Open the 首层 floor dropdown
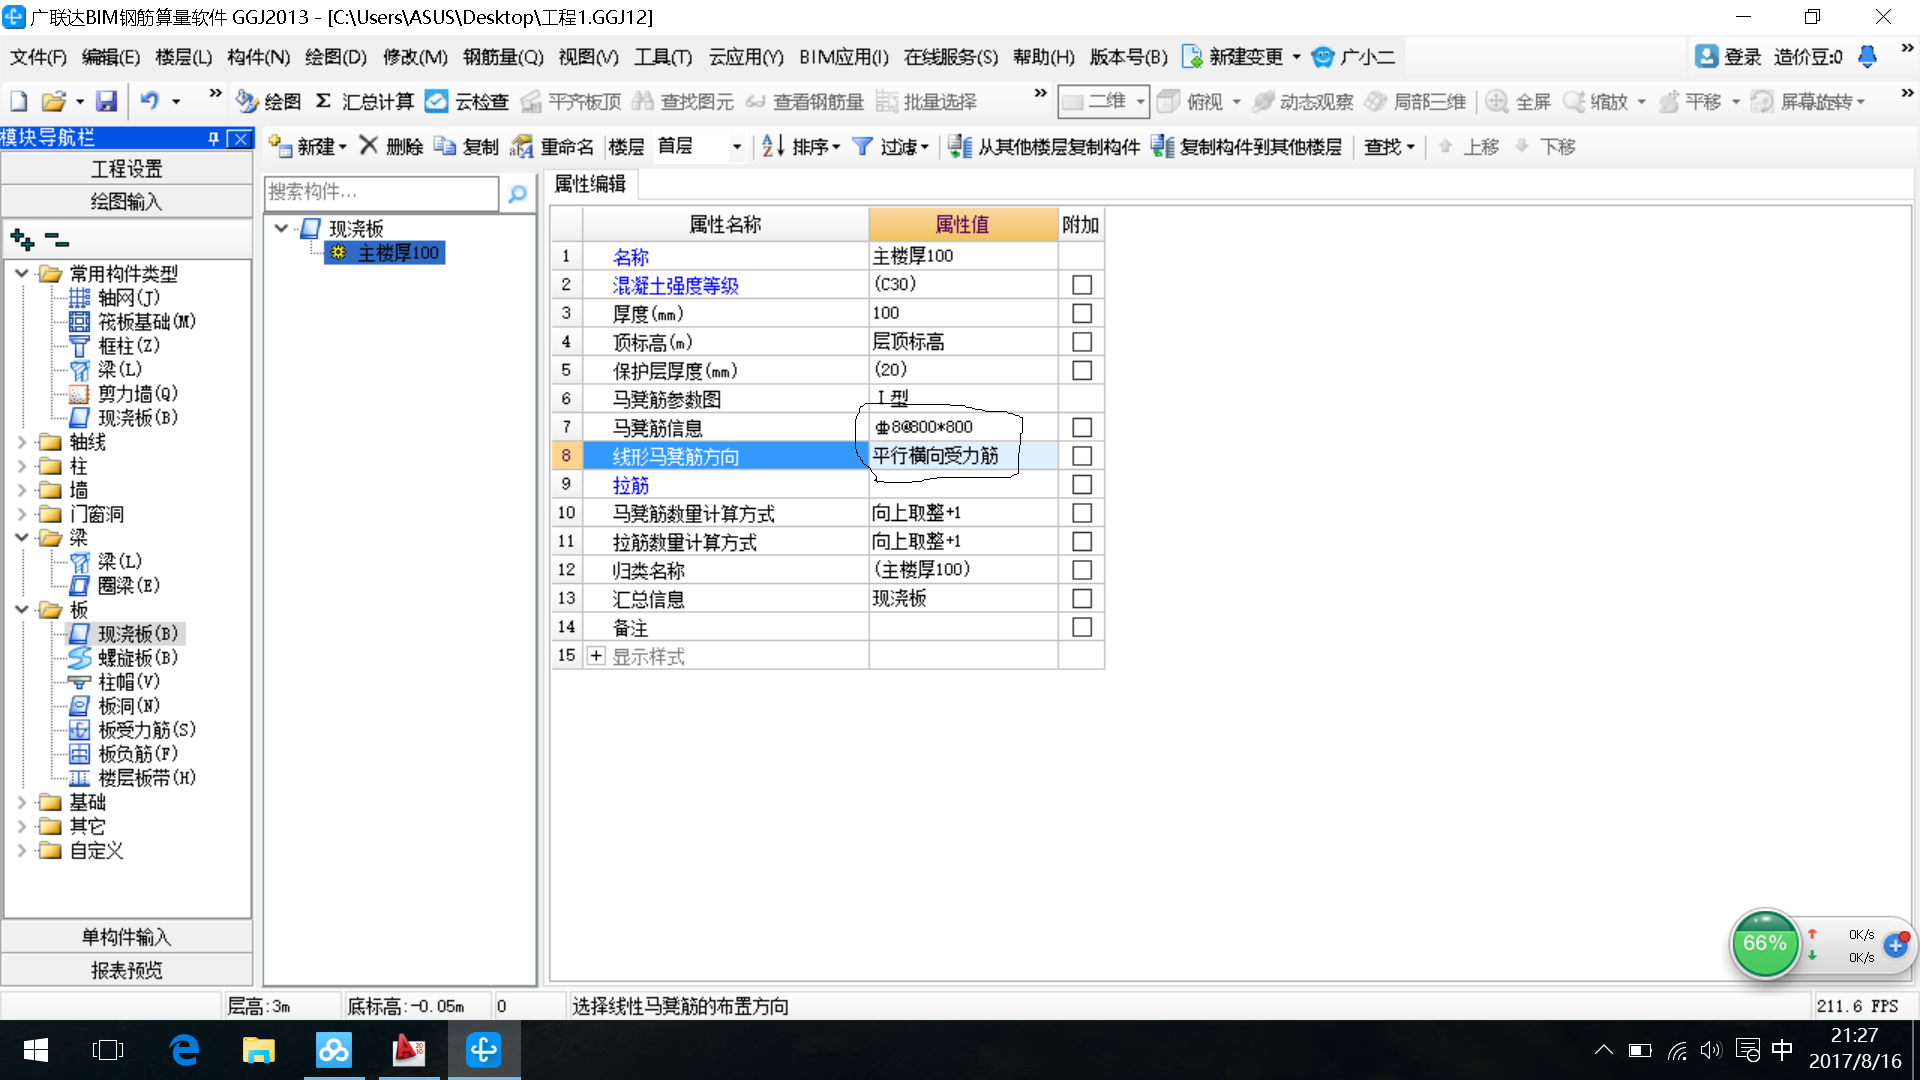1920x1080 pixels. point(737,147)
